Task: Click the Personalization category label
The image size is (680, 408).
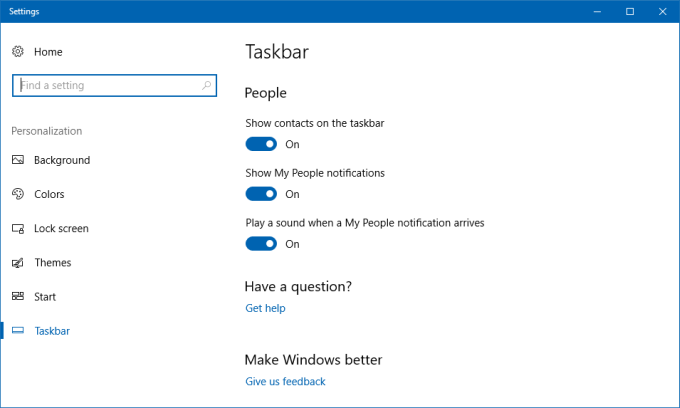Action: [x=46, y=131]
